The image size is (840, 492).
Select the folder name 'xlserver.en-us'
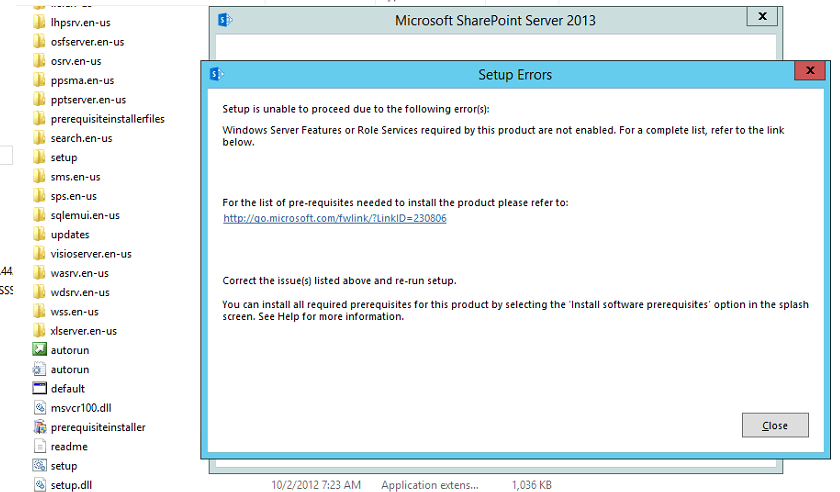click(x=84, y=331)
